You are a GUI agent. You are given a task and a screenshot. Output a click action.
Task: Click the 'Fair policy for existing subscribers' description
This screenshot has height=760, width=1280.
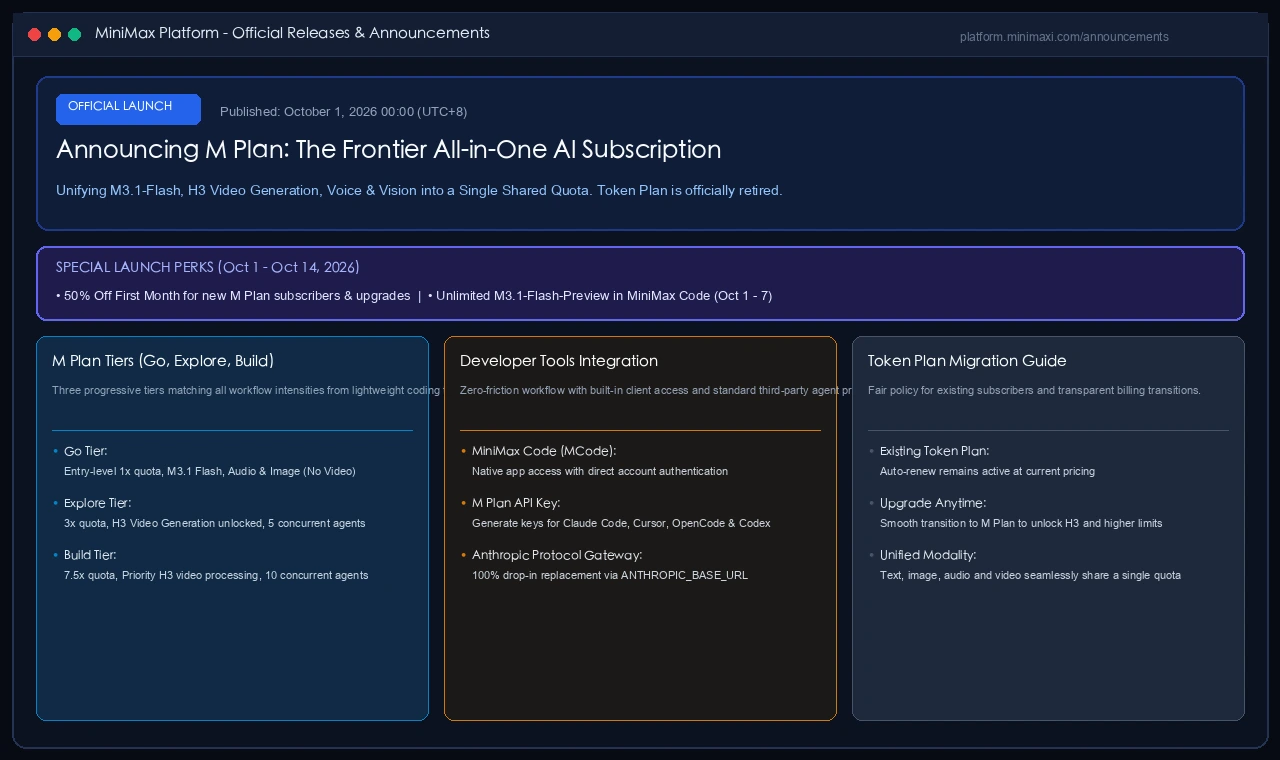tap(1034, 390)
